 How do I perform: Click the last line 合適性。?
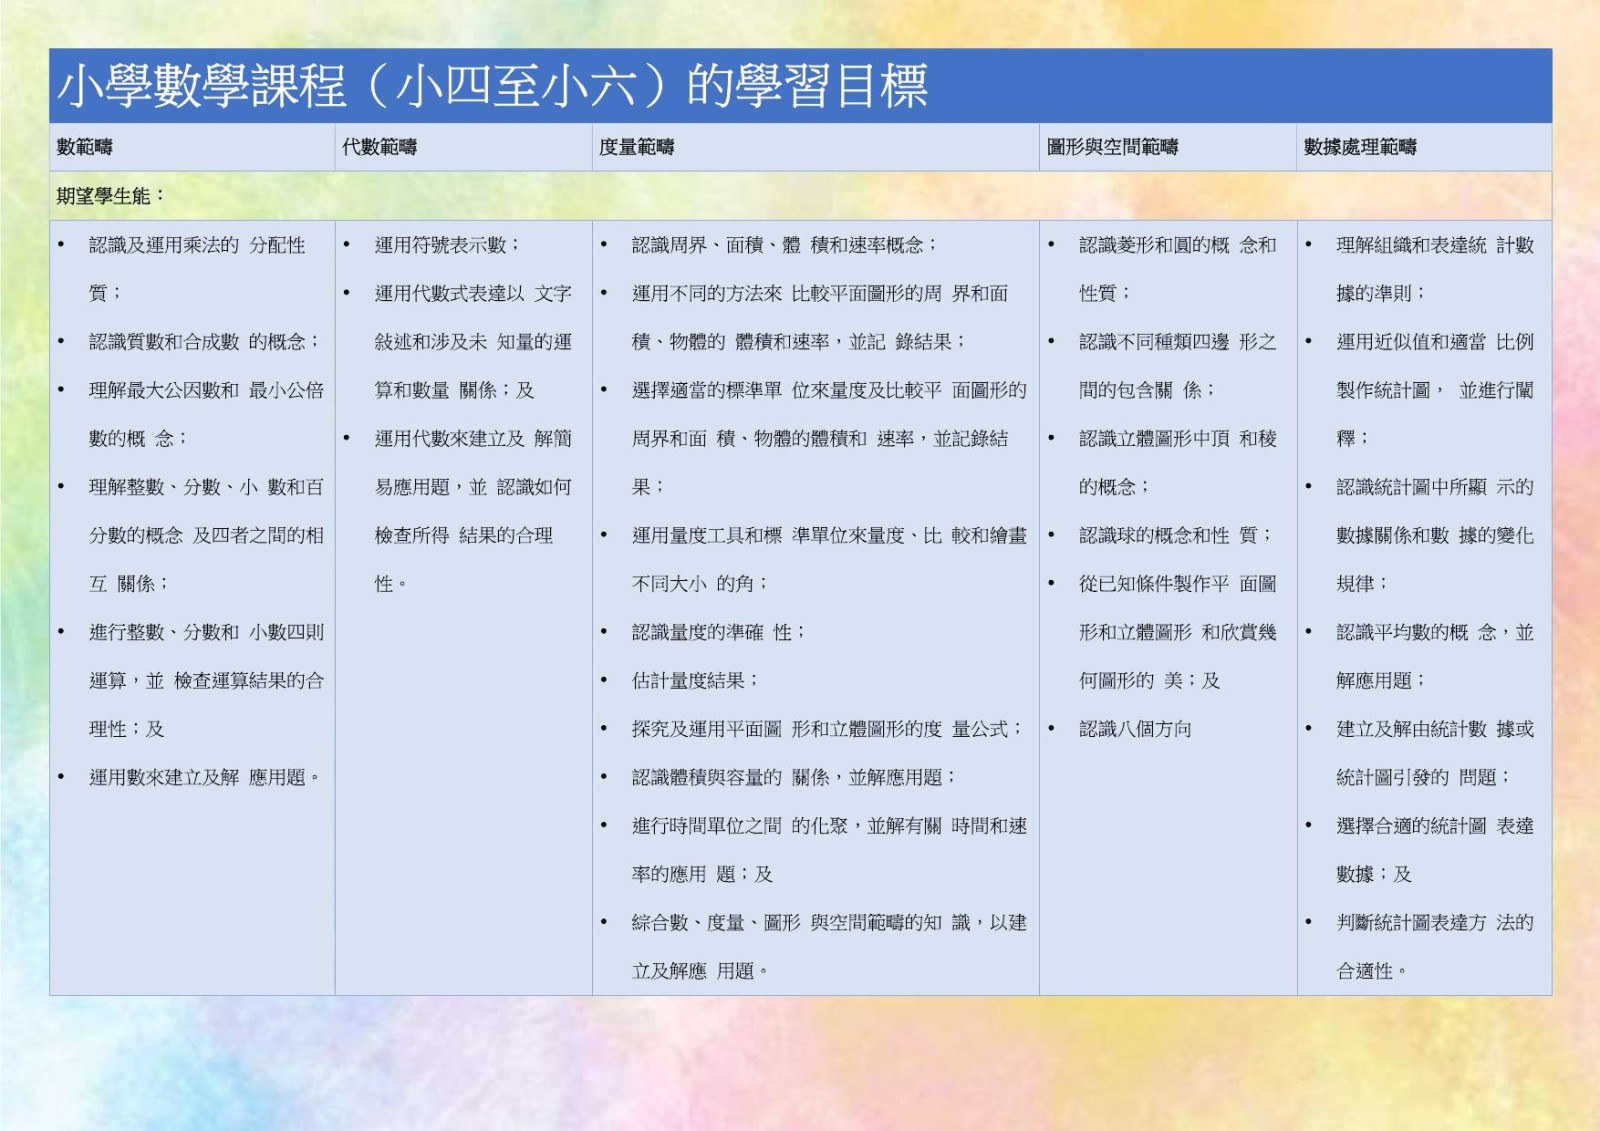click(1371, 971)
